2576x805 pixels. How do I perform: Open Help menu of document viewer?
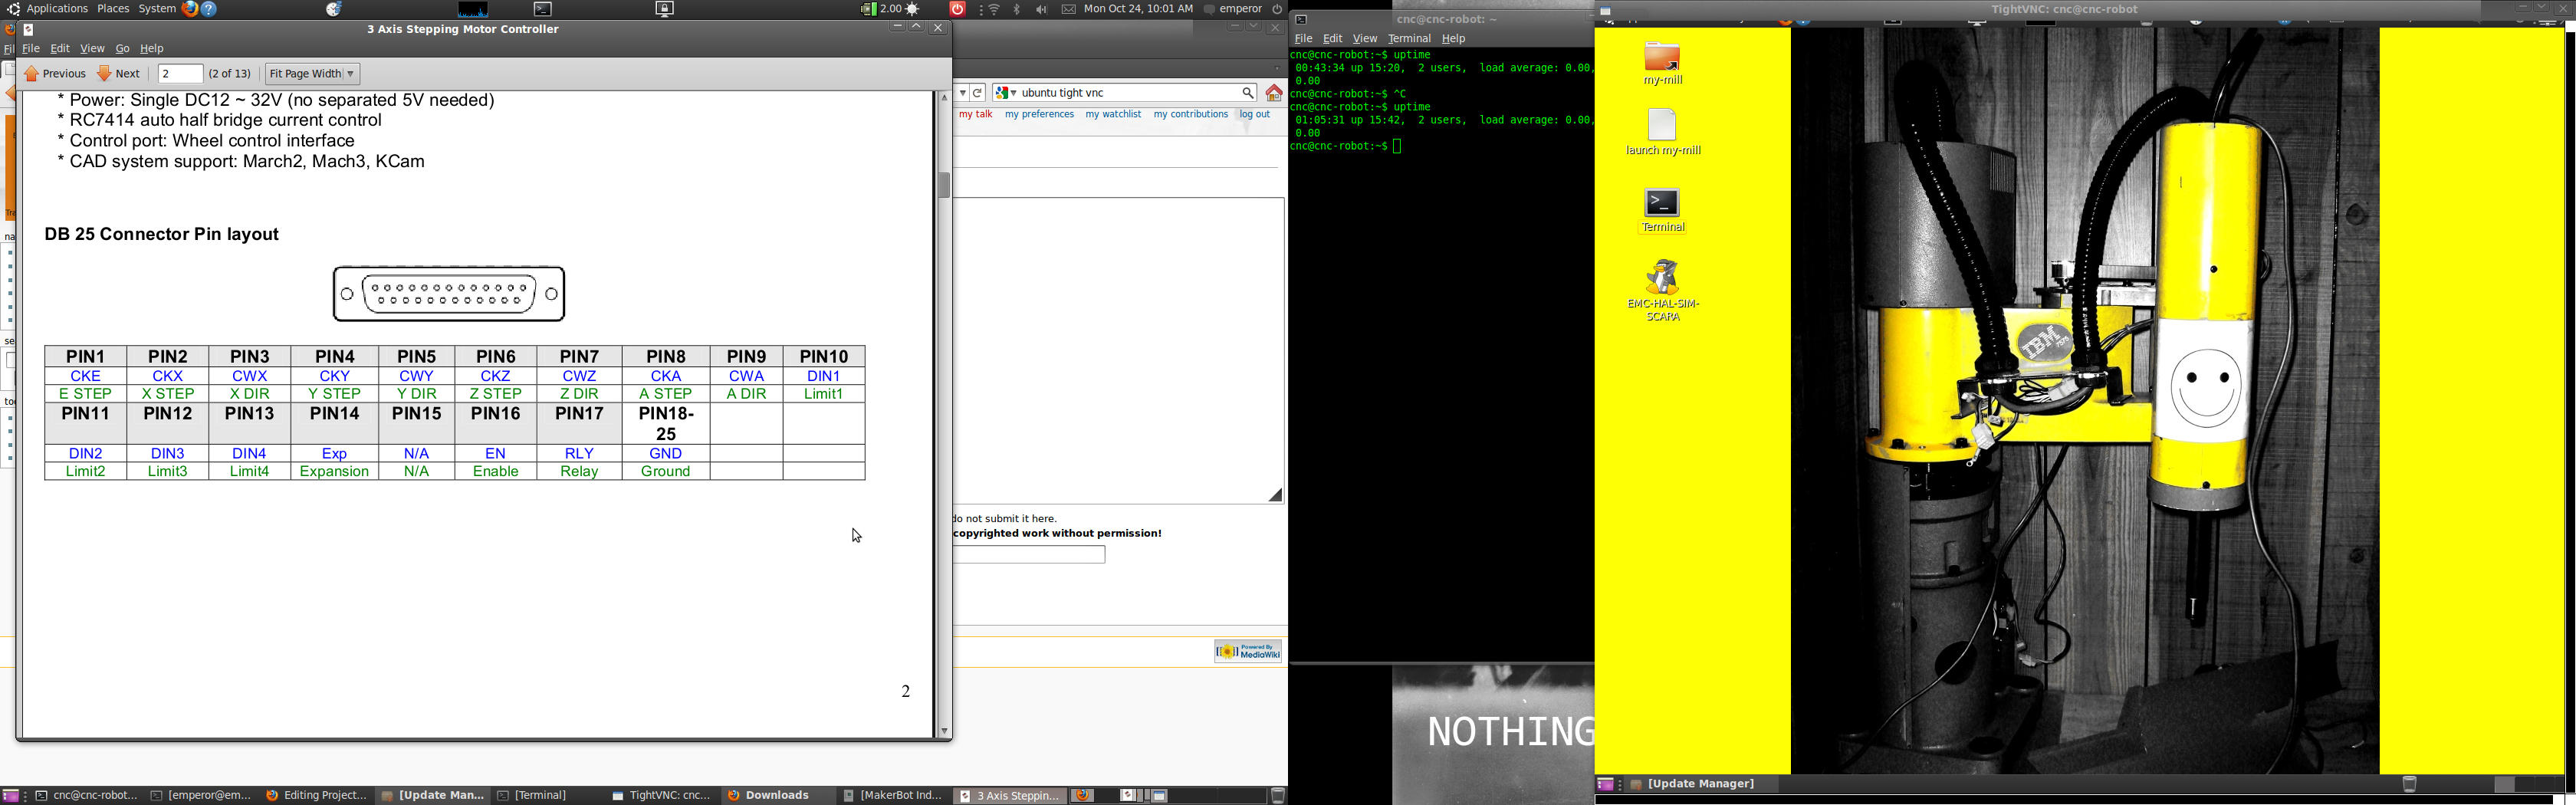[152, 49]
